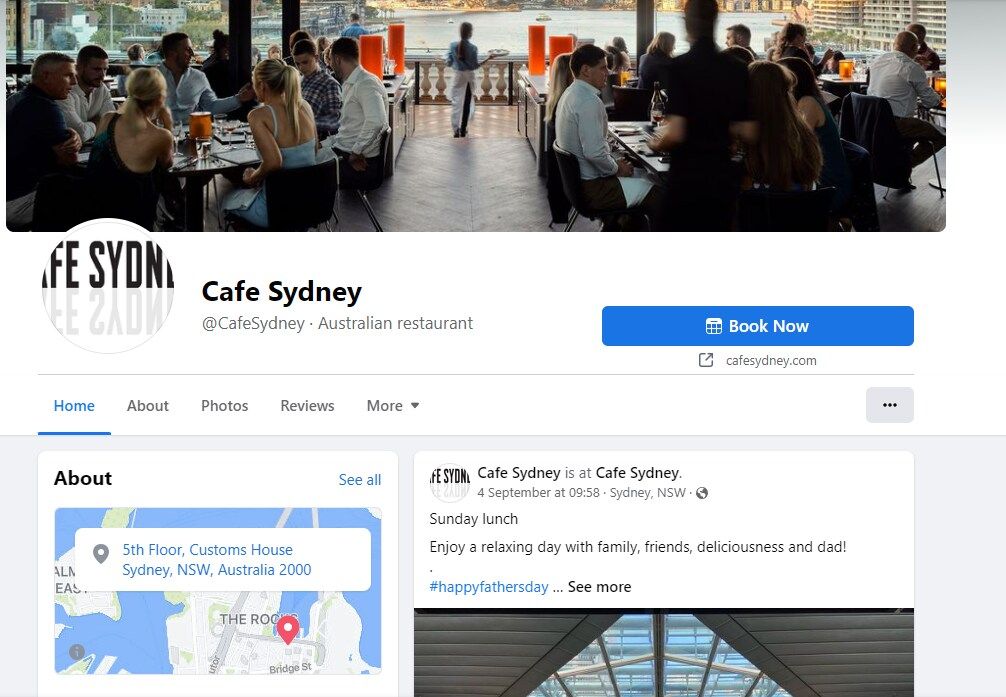Click the map info icon in corner
1006x697 pixels.
[77, 651]
